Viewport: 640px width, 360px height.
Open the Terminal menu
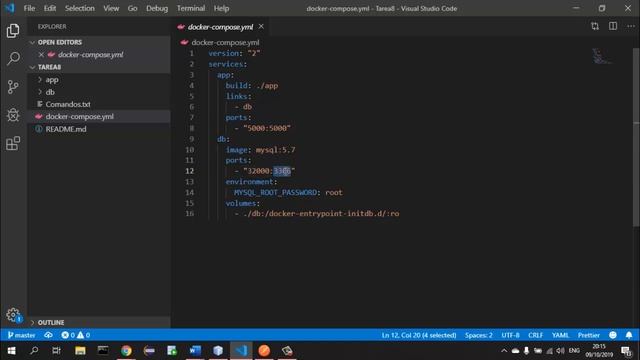pyautogui.click(x=191, y=8)
